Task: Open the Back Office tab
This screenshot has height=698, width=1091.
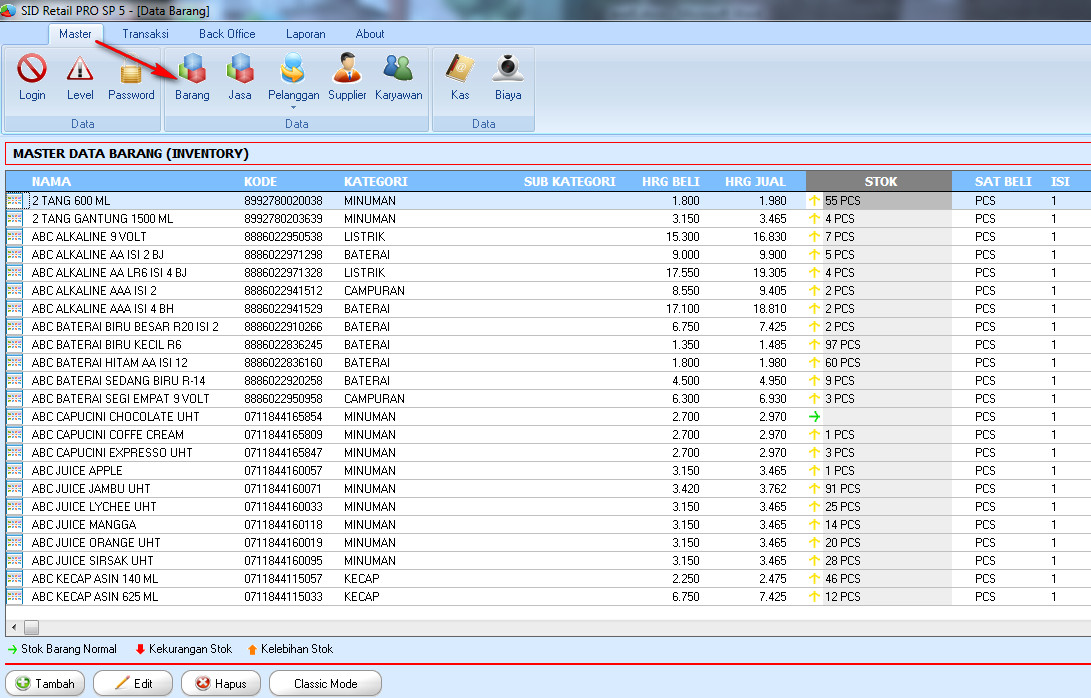Action: click(x=227, y=34)
